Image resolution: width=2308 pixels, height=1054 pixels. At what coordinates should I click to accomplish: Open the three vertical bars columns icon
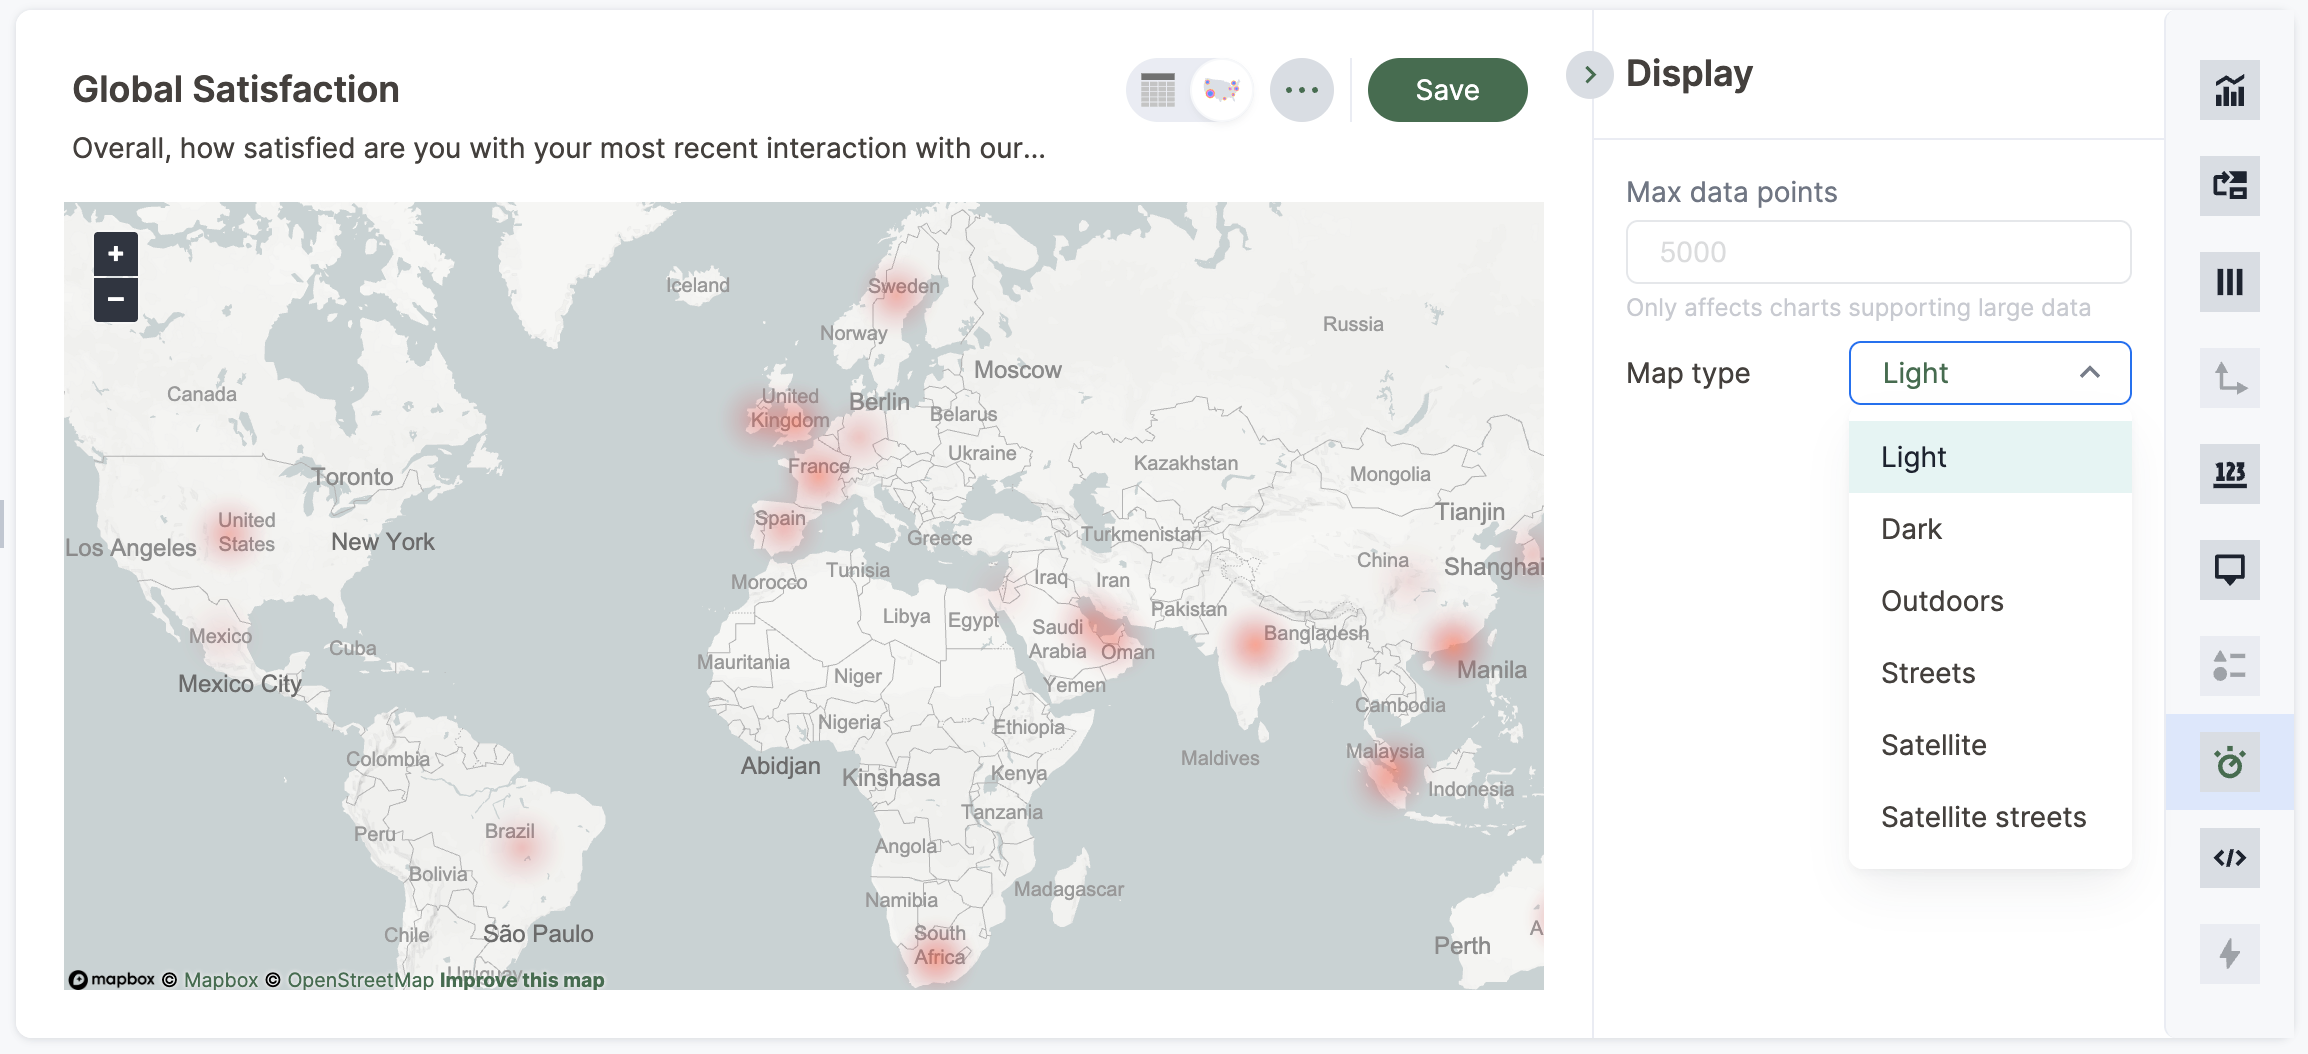coord(2229,282)
